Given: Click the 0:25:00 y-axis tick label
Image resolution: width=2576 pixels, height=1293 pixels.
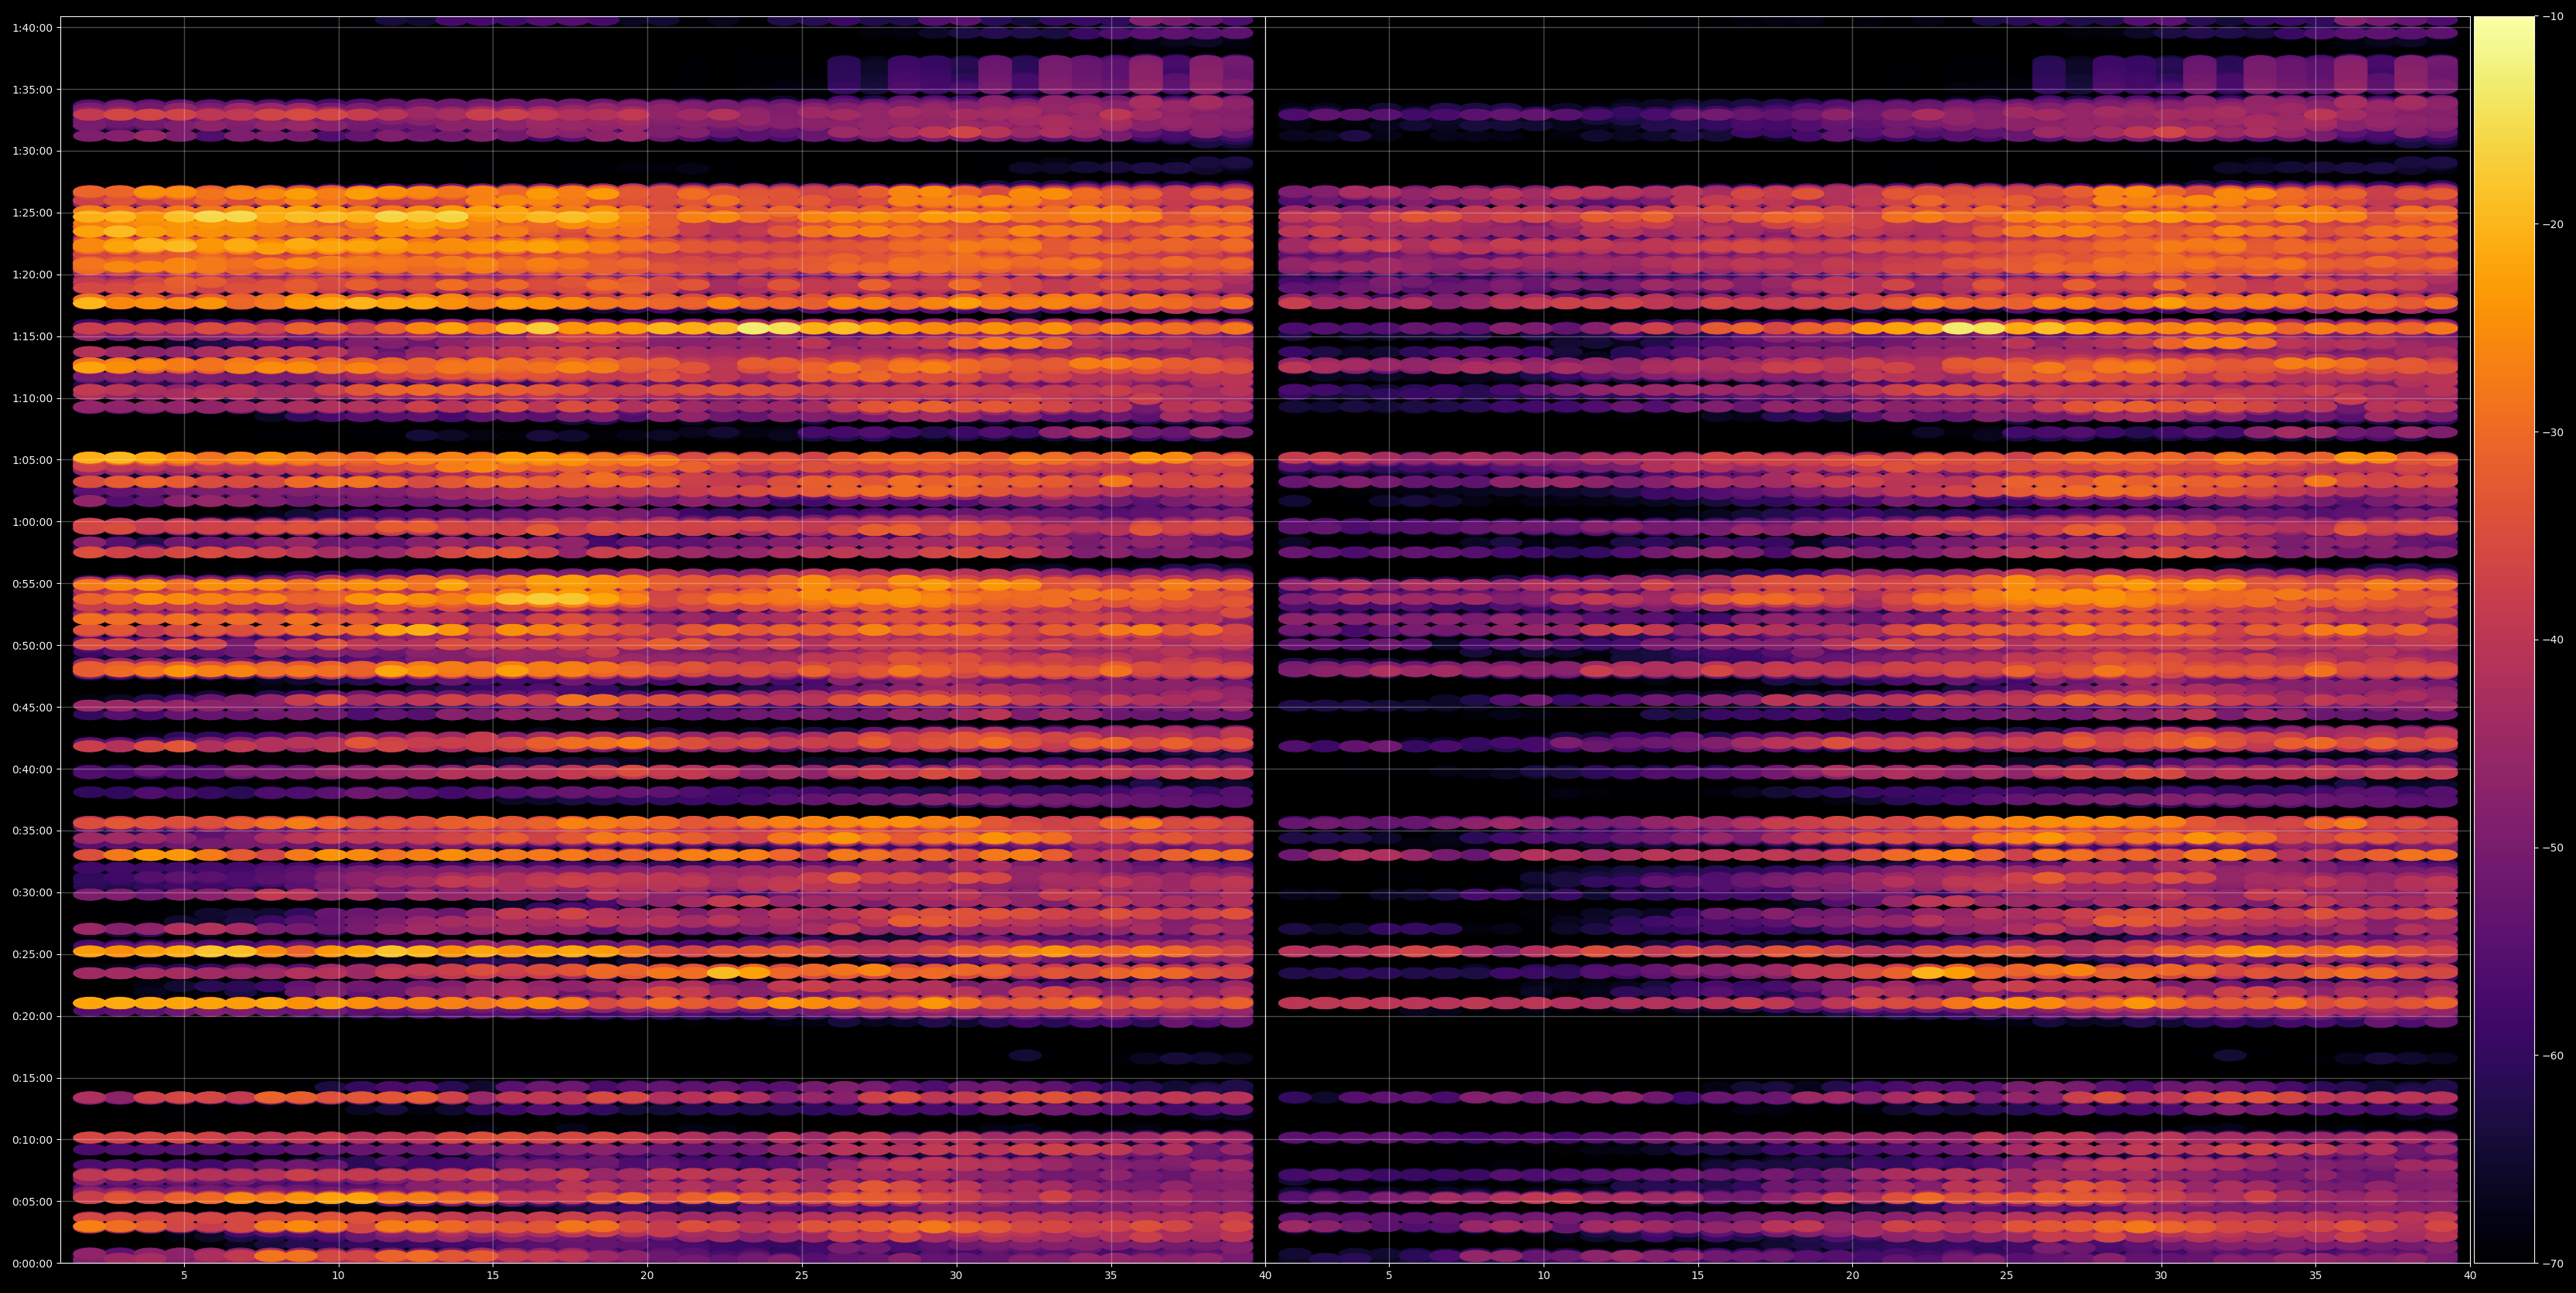Looking at the screenshot, I should (32, 954).
